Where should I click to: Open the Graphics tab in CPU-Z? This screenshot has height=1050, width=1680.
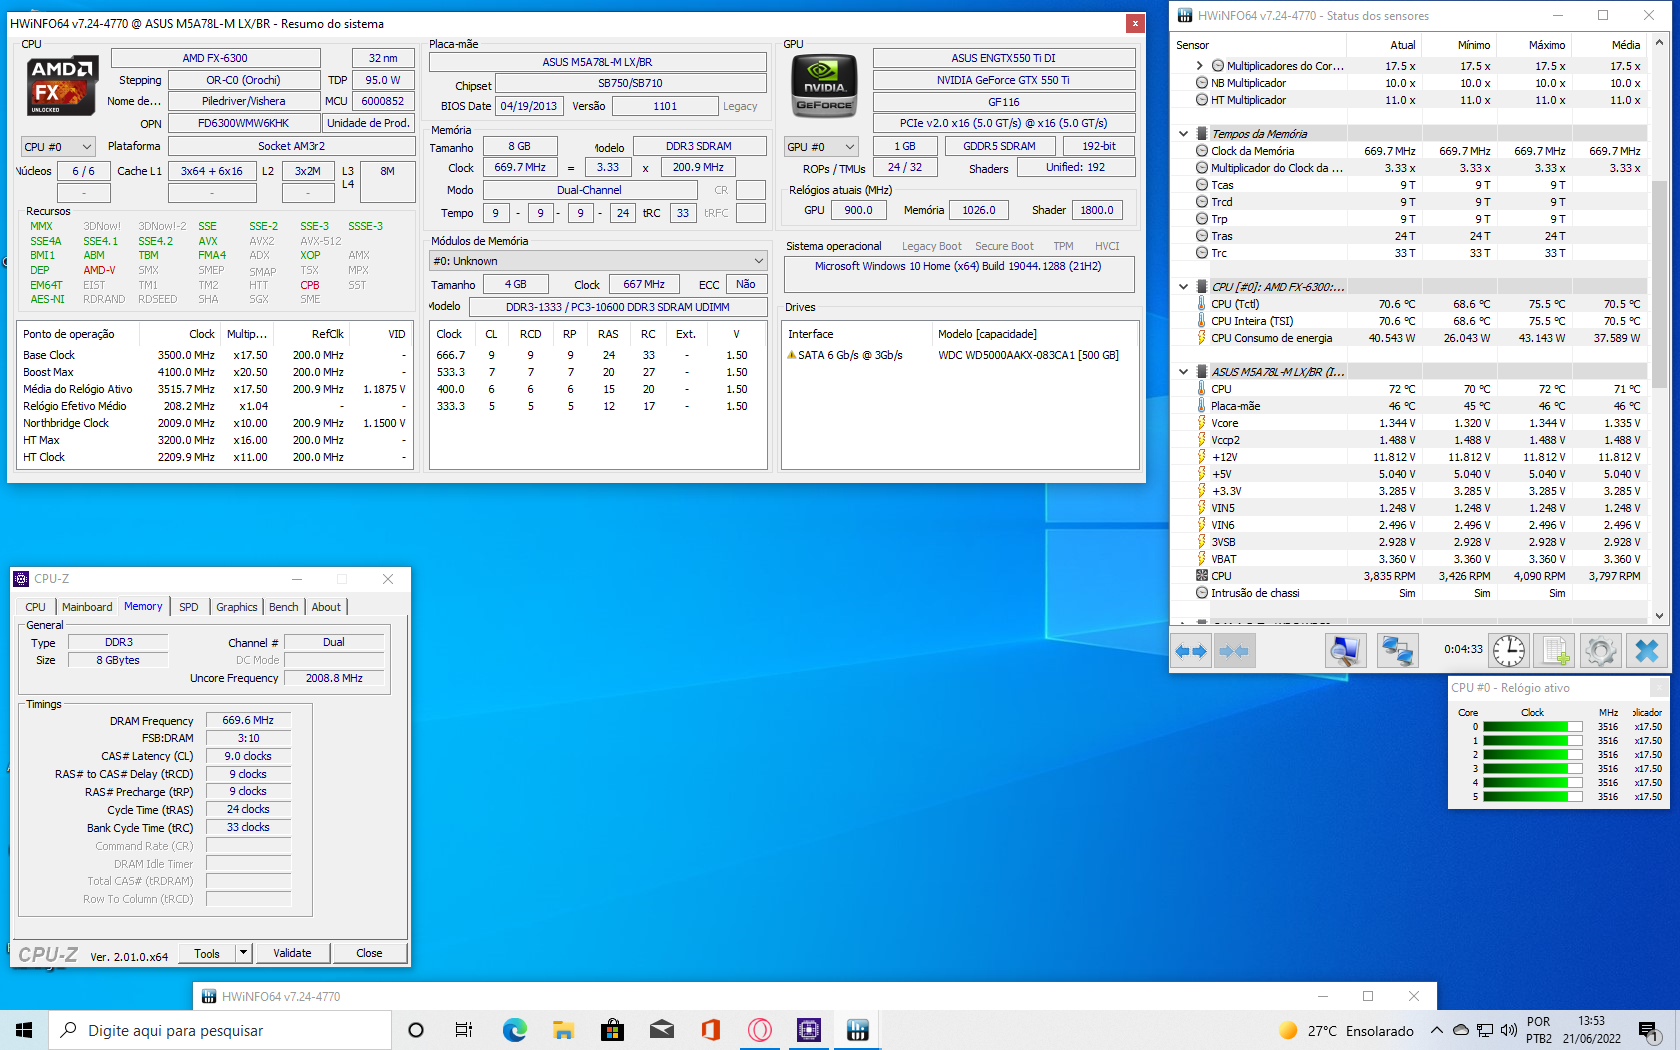(236, 607)
